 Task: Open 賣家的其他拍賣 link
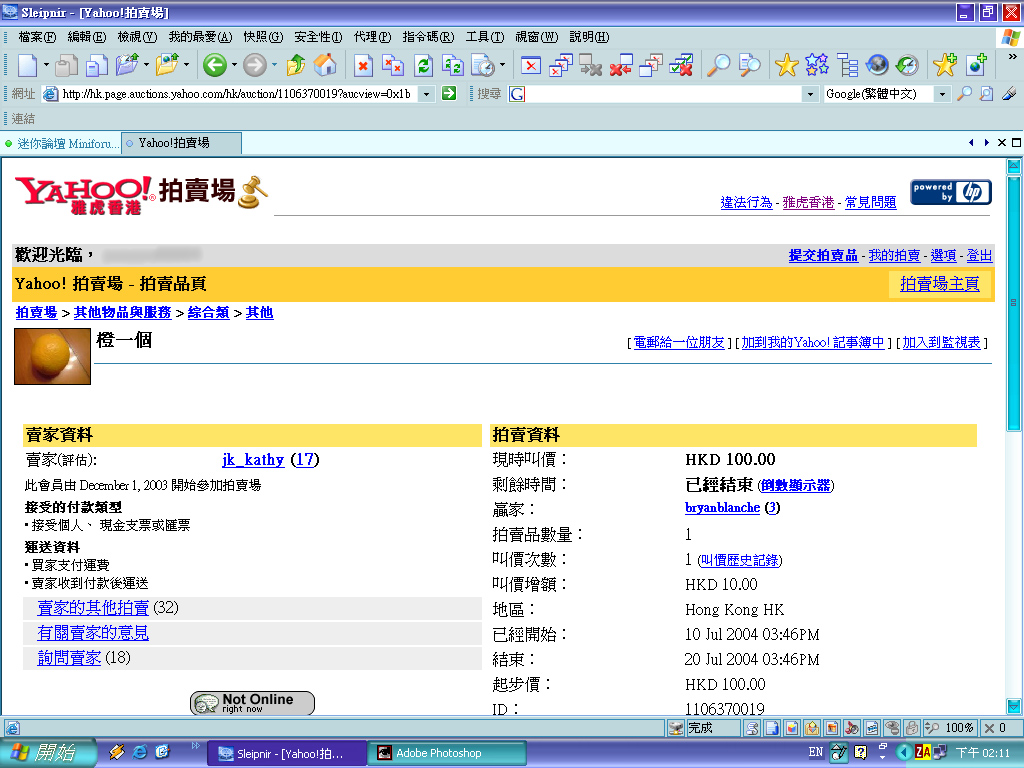point(93,608)
